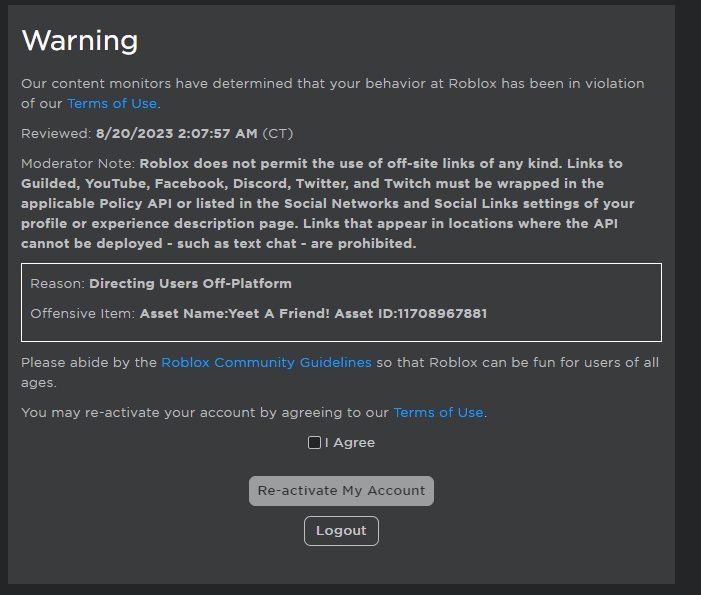The height and width of the screenshot is (595, 701).
Task: Open Terms of Use link in first paragraph
Action: pyautogui.click(x=112, y=103)
